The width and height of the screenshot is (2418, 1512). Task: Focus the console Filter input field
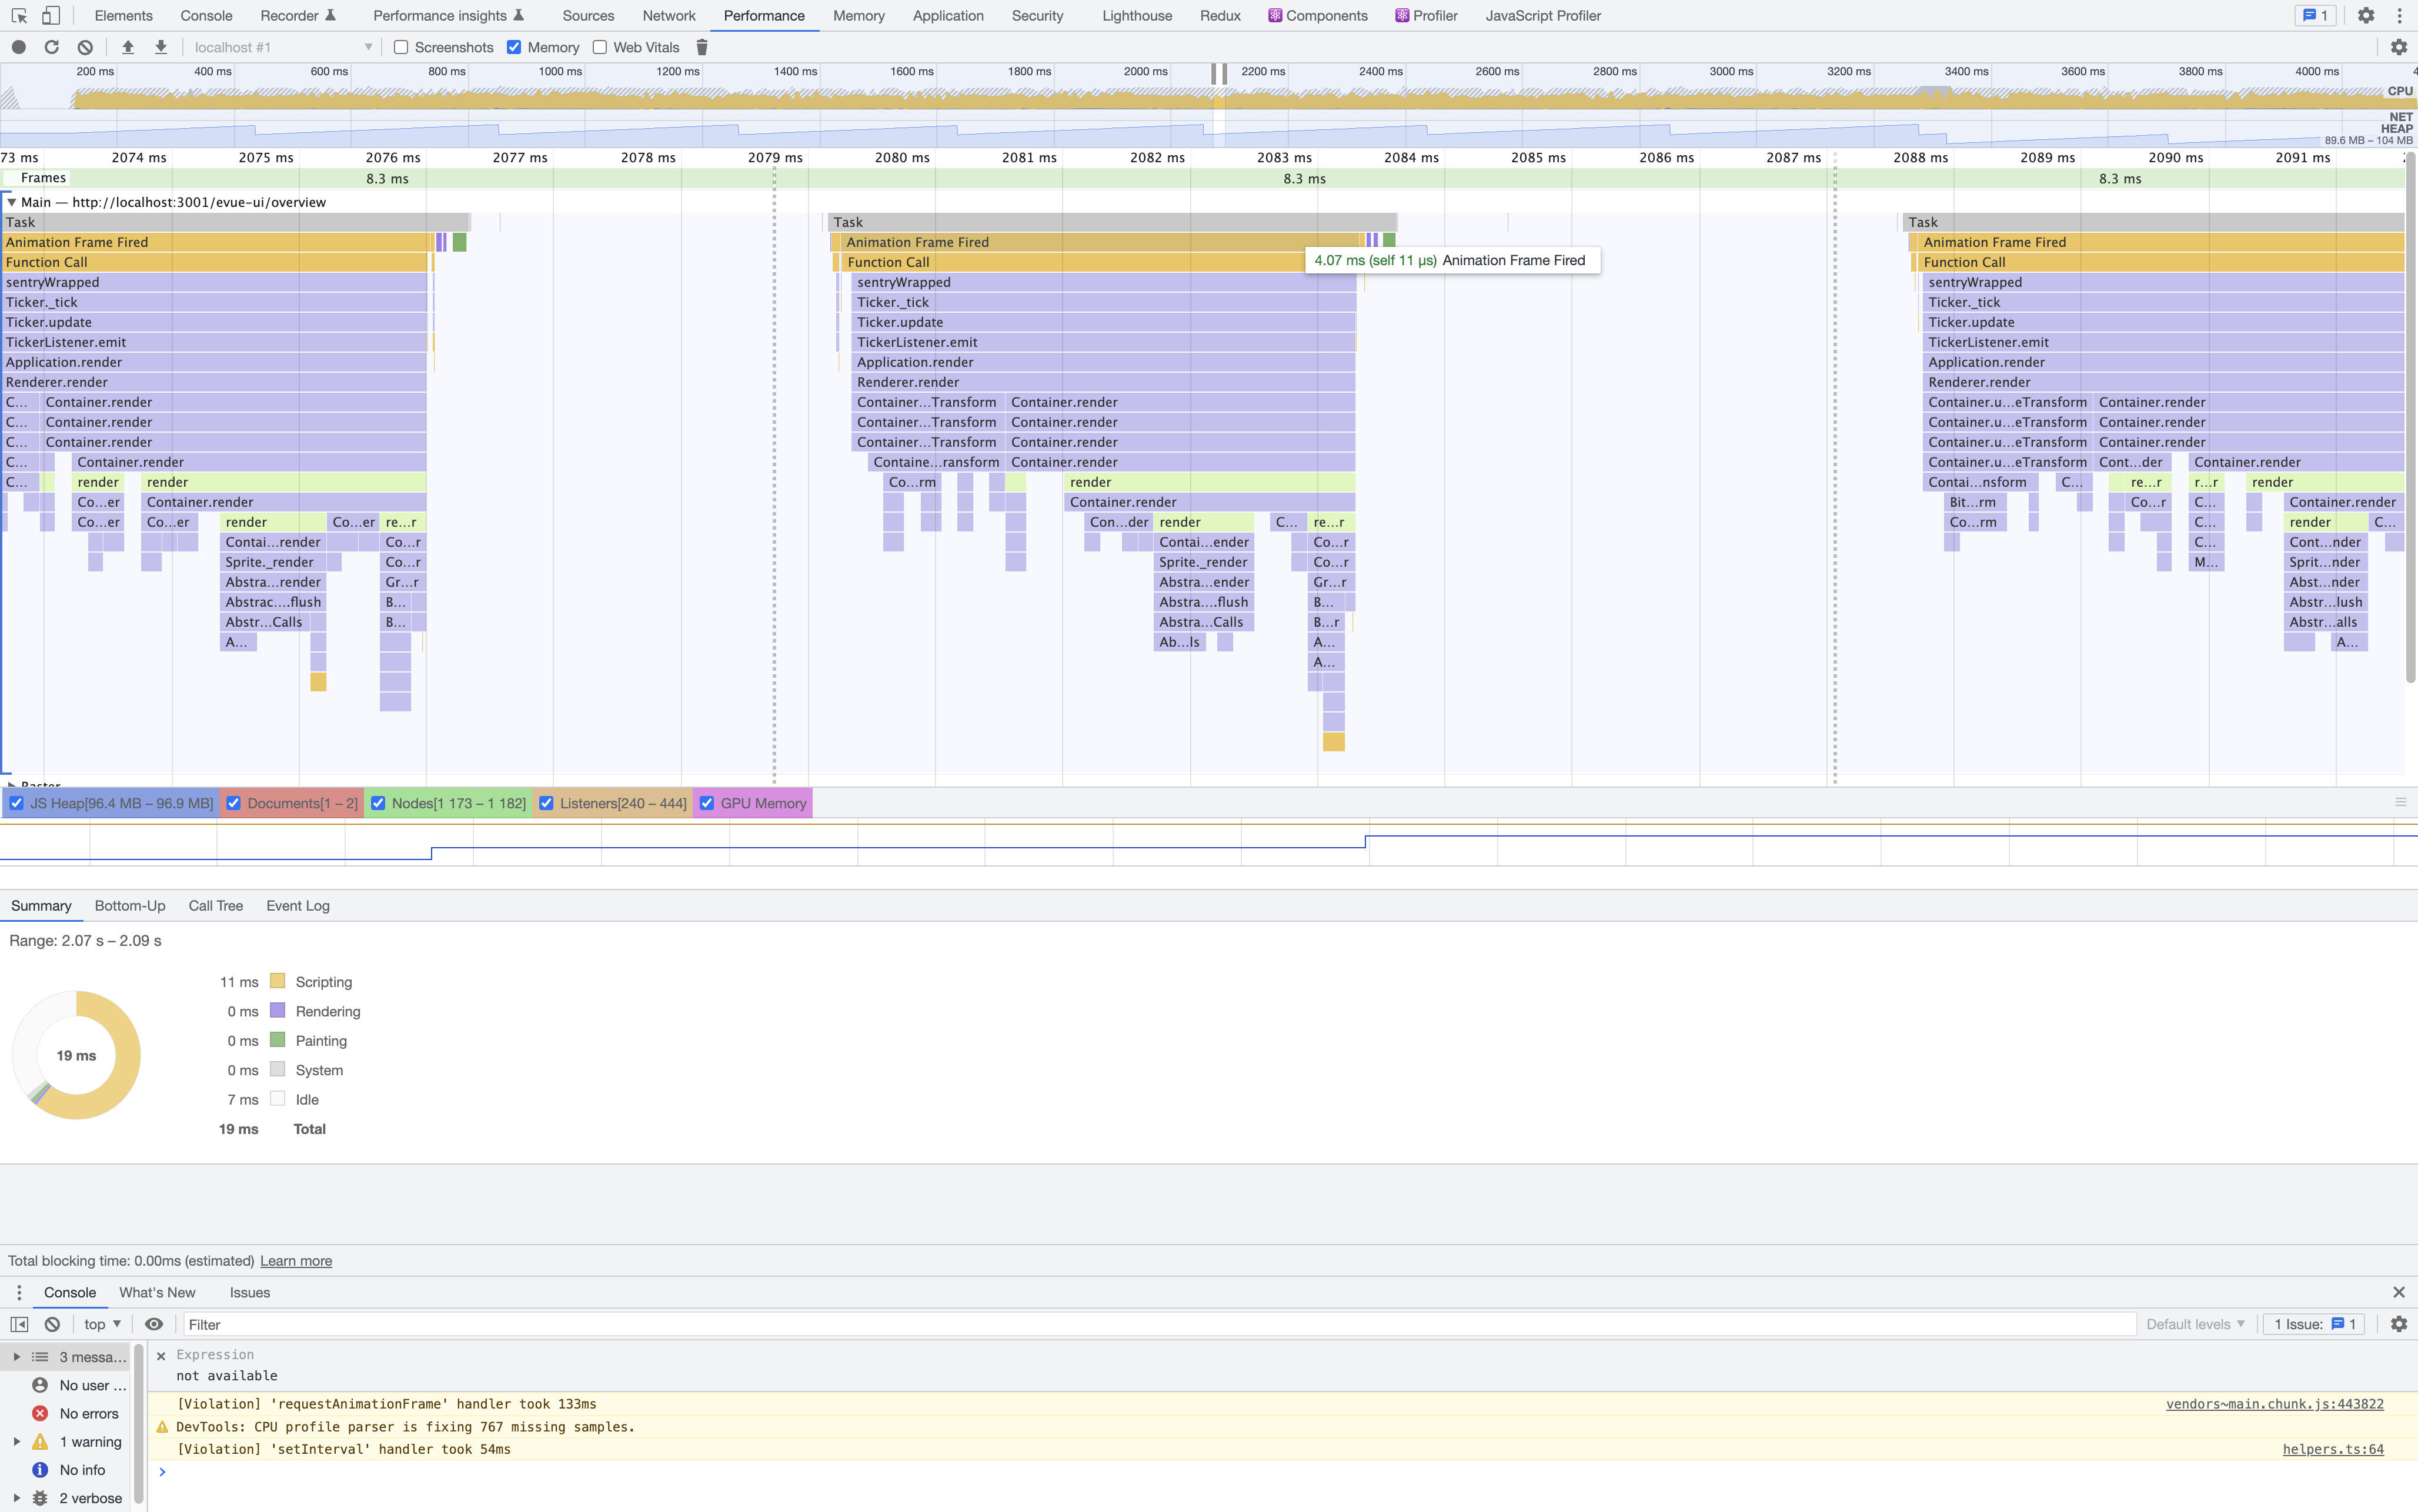[x=1159, y=1324]
